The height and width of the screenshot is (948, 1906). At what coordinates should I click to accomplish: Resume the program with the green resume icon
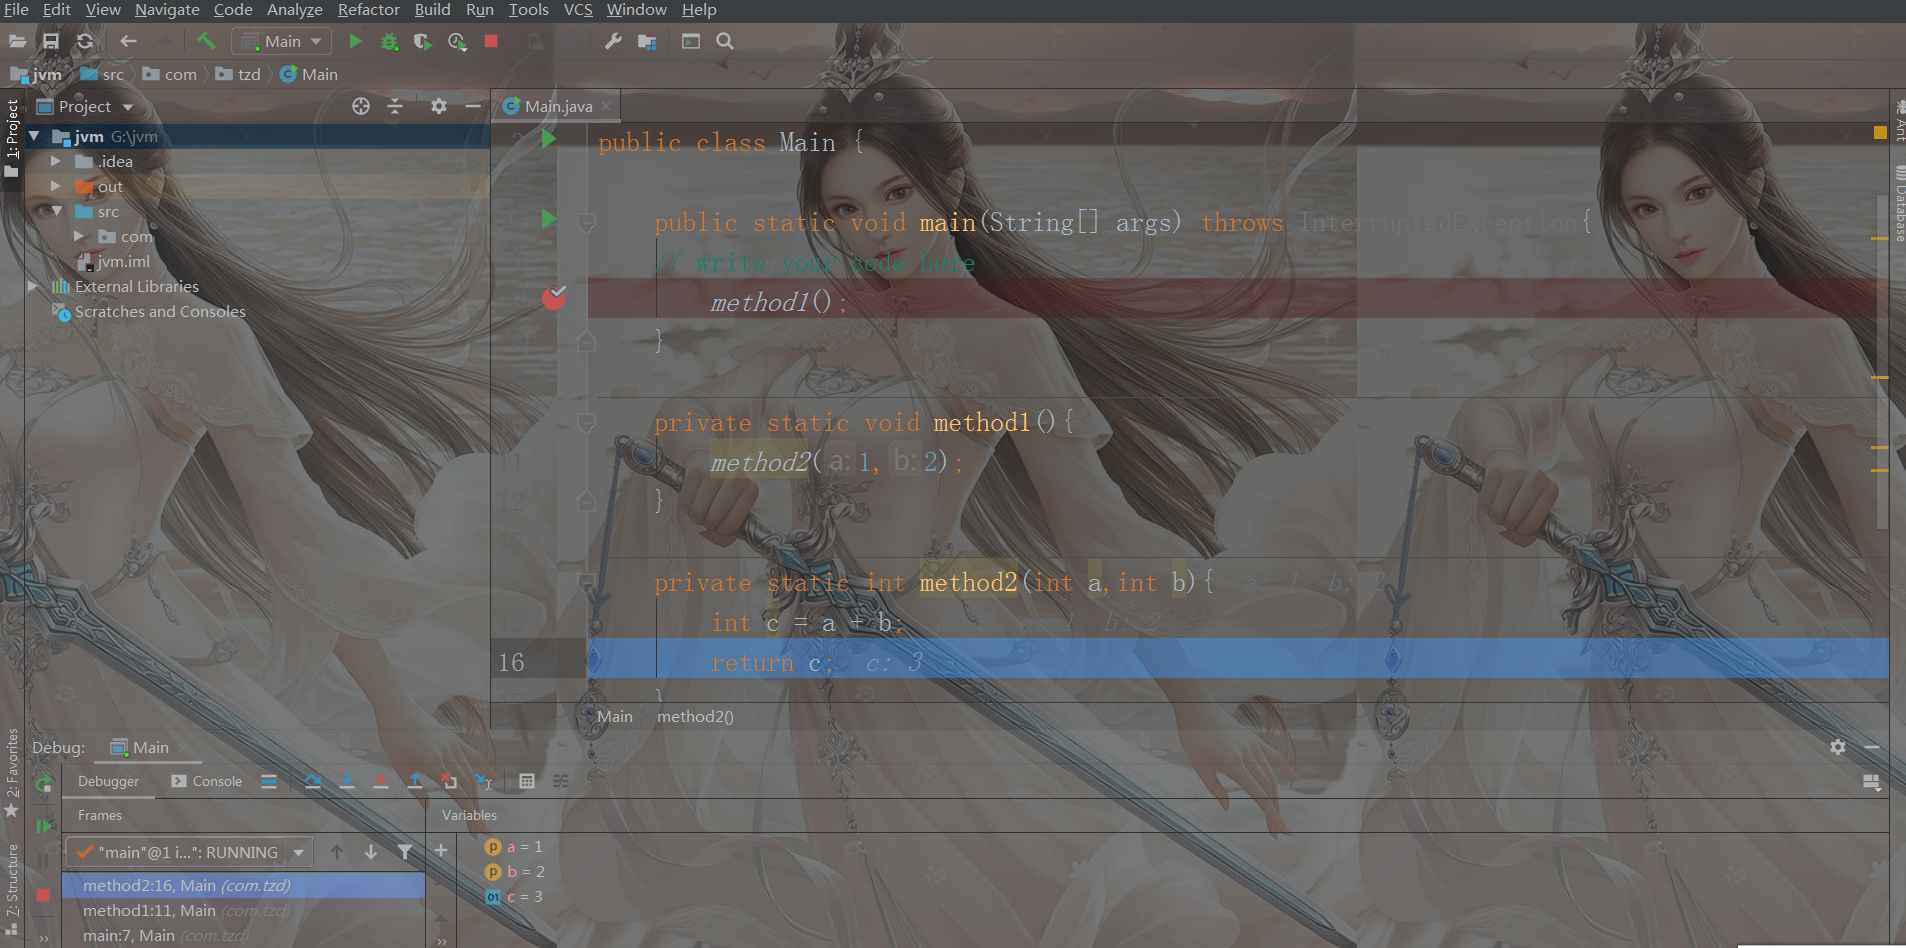click(43, 826)
